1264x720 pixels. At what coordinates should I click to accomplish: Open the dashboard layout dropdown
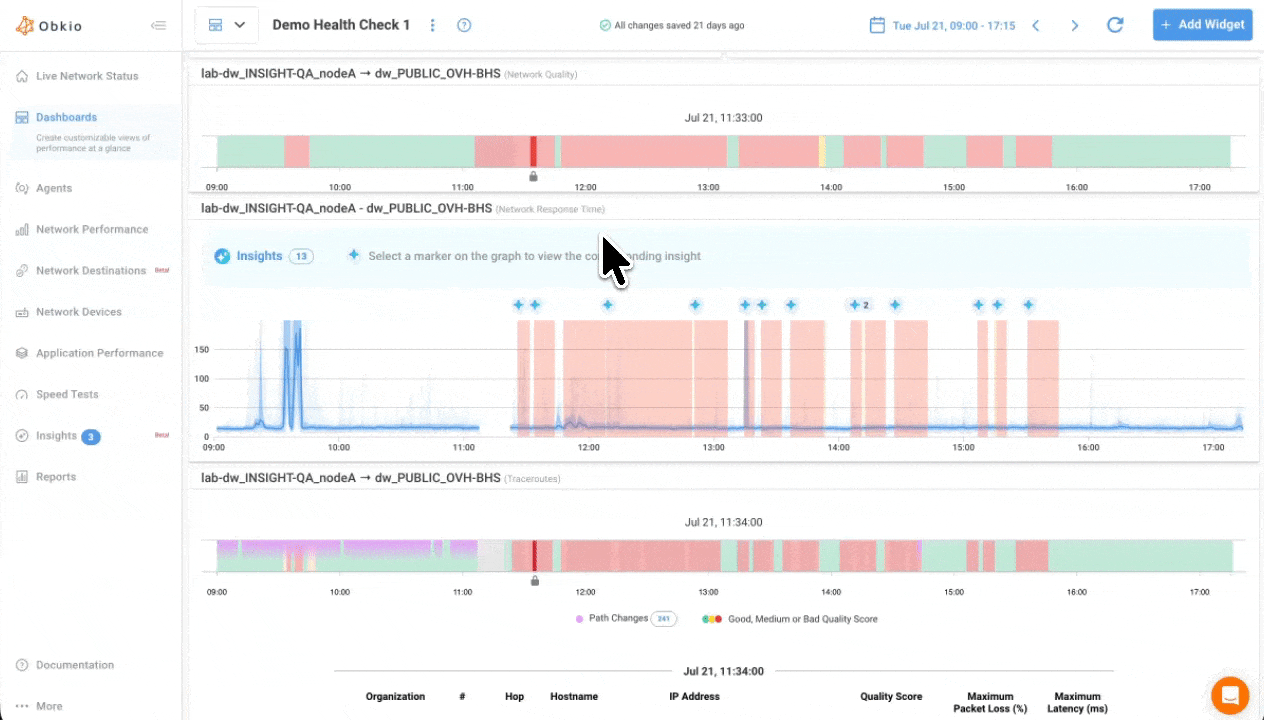[227, 25]
